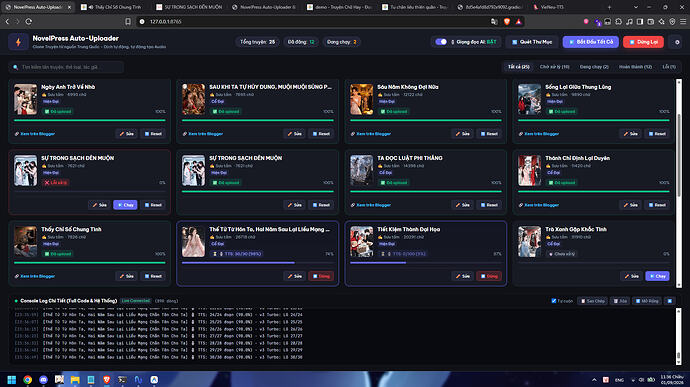Go back with the browser back arrow

click(x=7, y=22)
